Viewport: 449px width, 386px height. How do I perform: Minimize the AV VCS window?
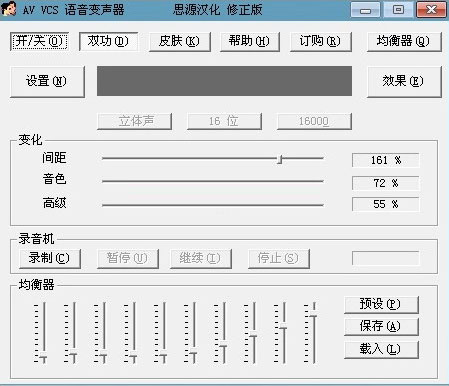tap(365, 10)
